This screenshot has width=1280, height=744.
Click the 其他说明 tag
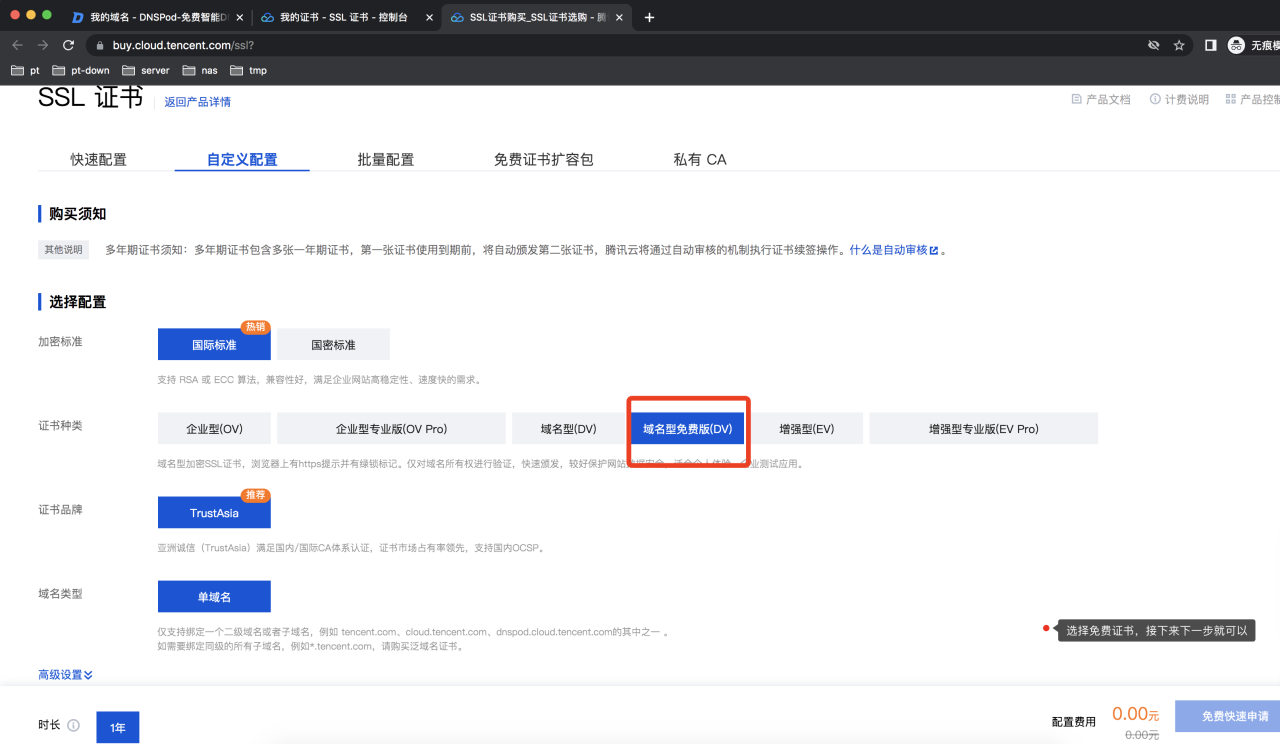click(63, 250)
